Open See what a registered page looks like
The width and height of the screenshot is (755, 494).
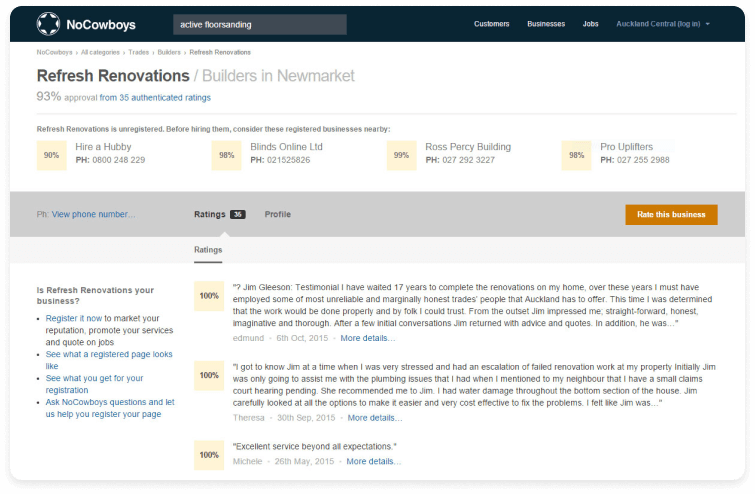point(109,360)
